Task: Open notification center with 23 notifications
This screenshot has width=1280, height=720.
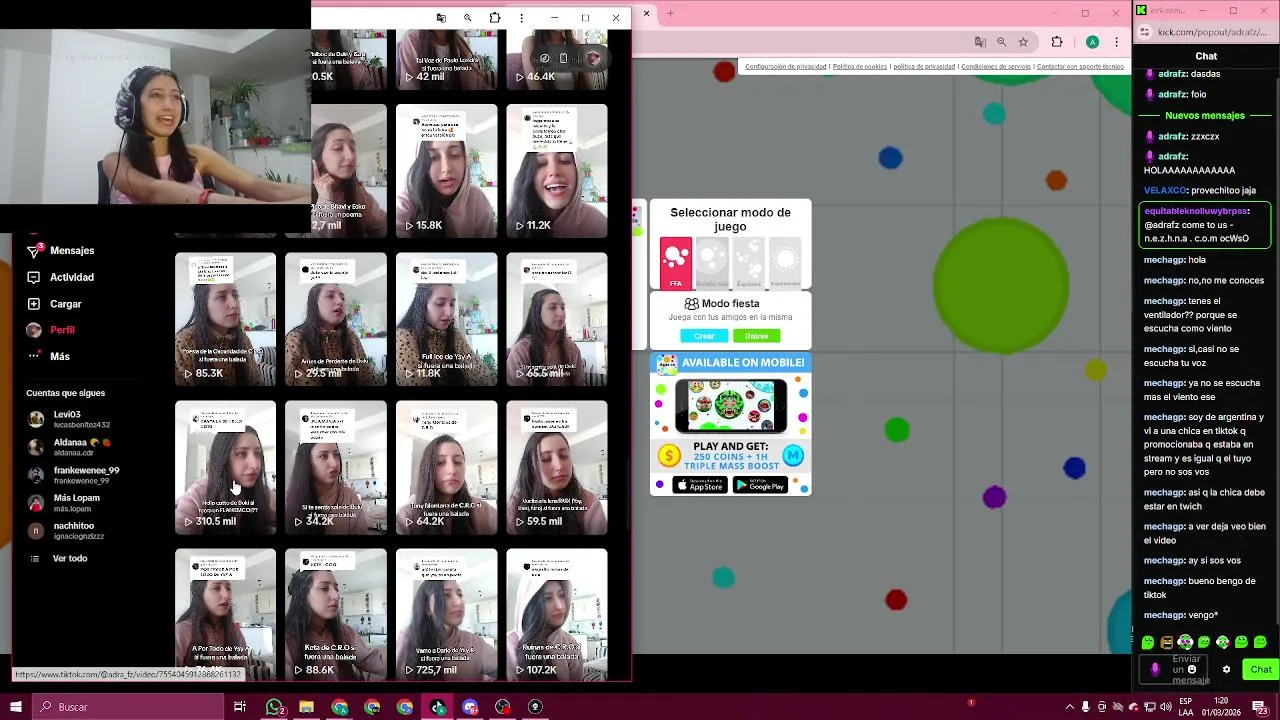Action: pyautogui.click(x=1261, y=707)
